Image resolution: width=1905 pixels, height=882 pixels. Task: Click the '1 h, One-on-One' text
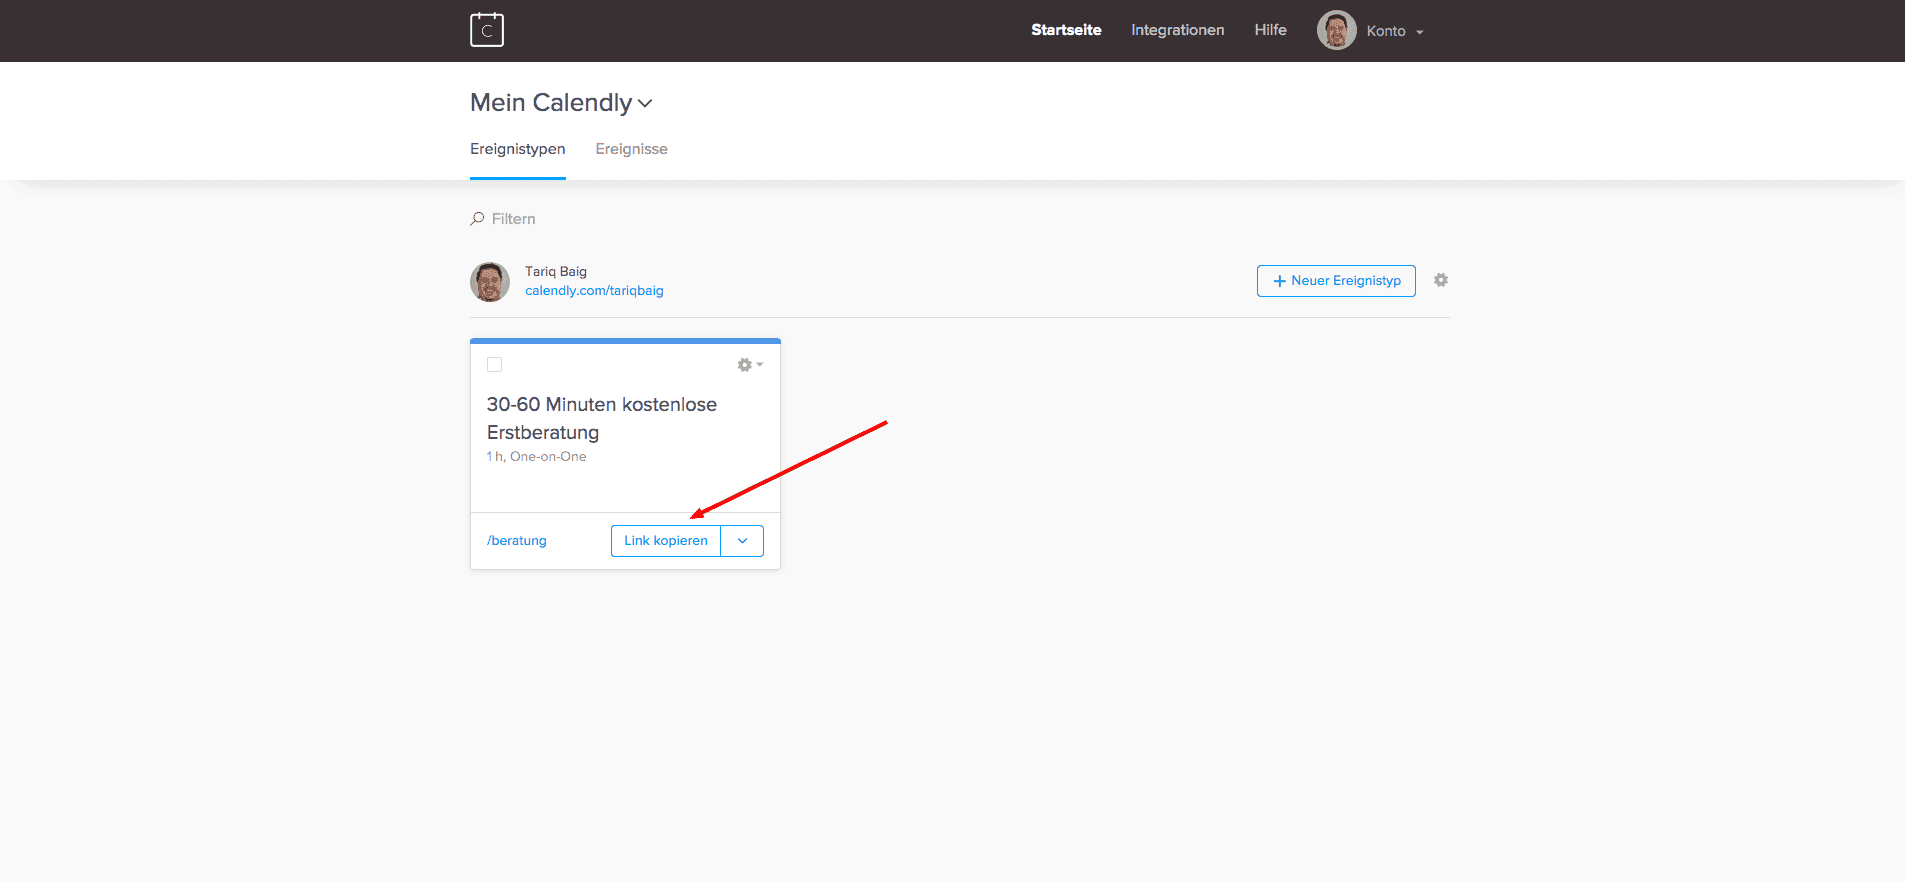coord(537,457)
